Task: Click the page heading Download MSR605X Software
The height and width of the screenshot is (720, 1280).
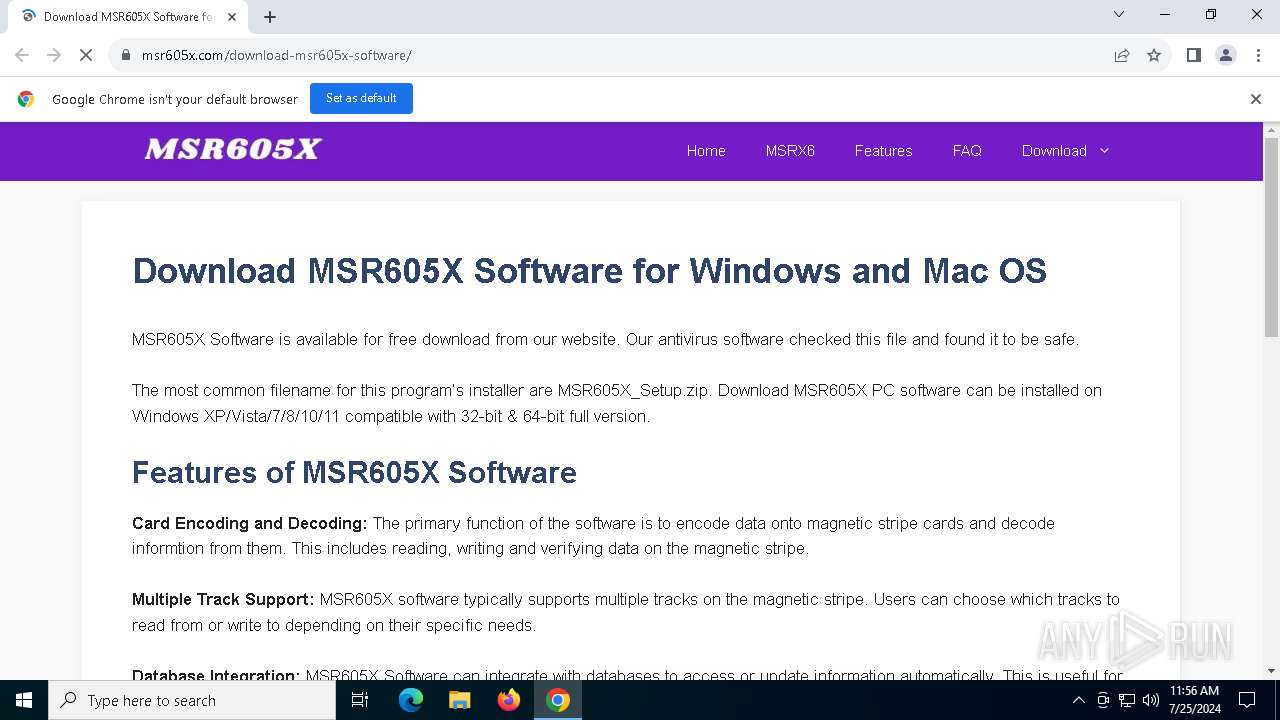Action: [x=589, y=271]
